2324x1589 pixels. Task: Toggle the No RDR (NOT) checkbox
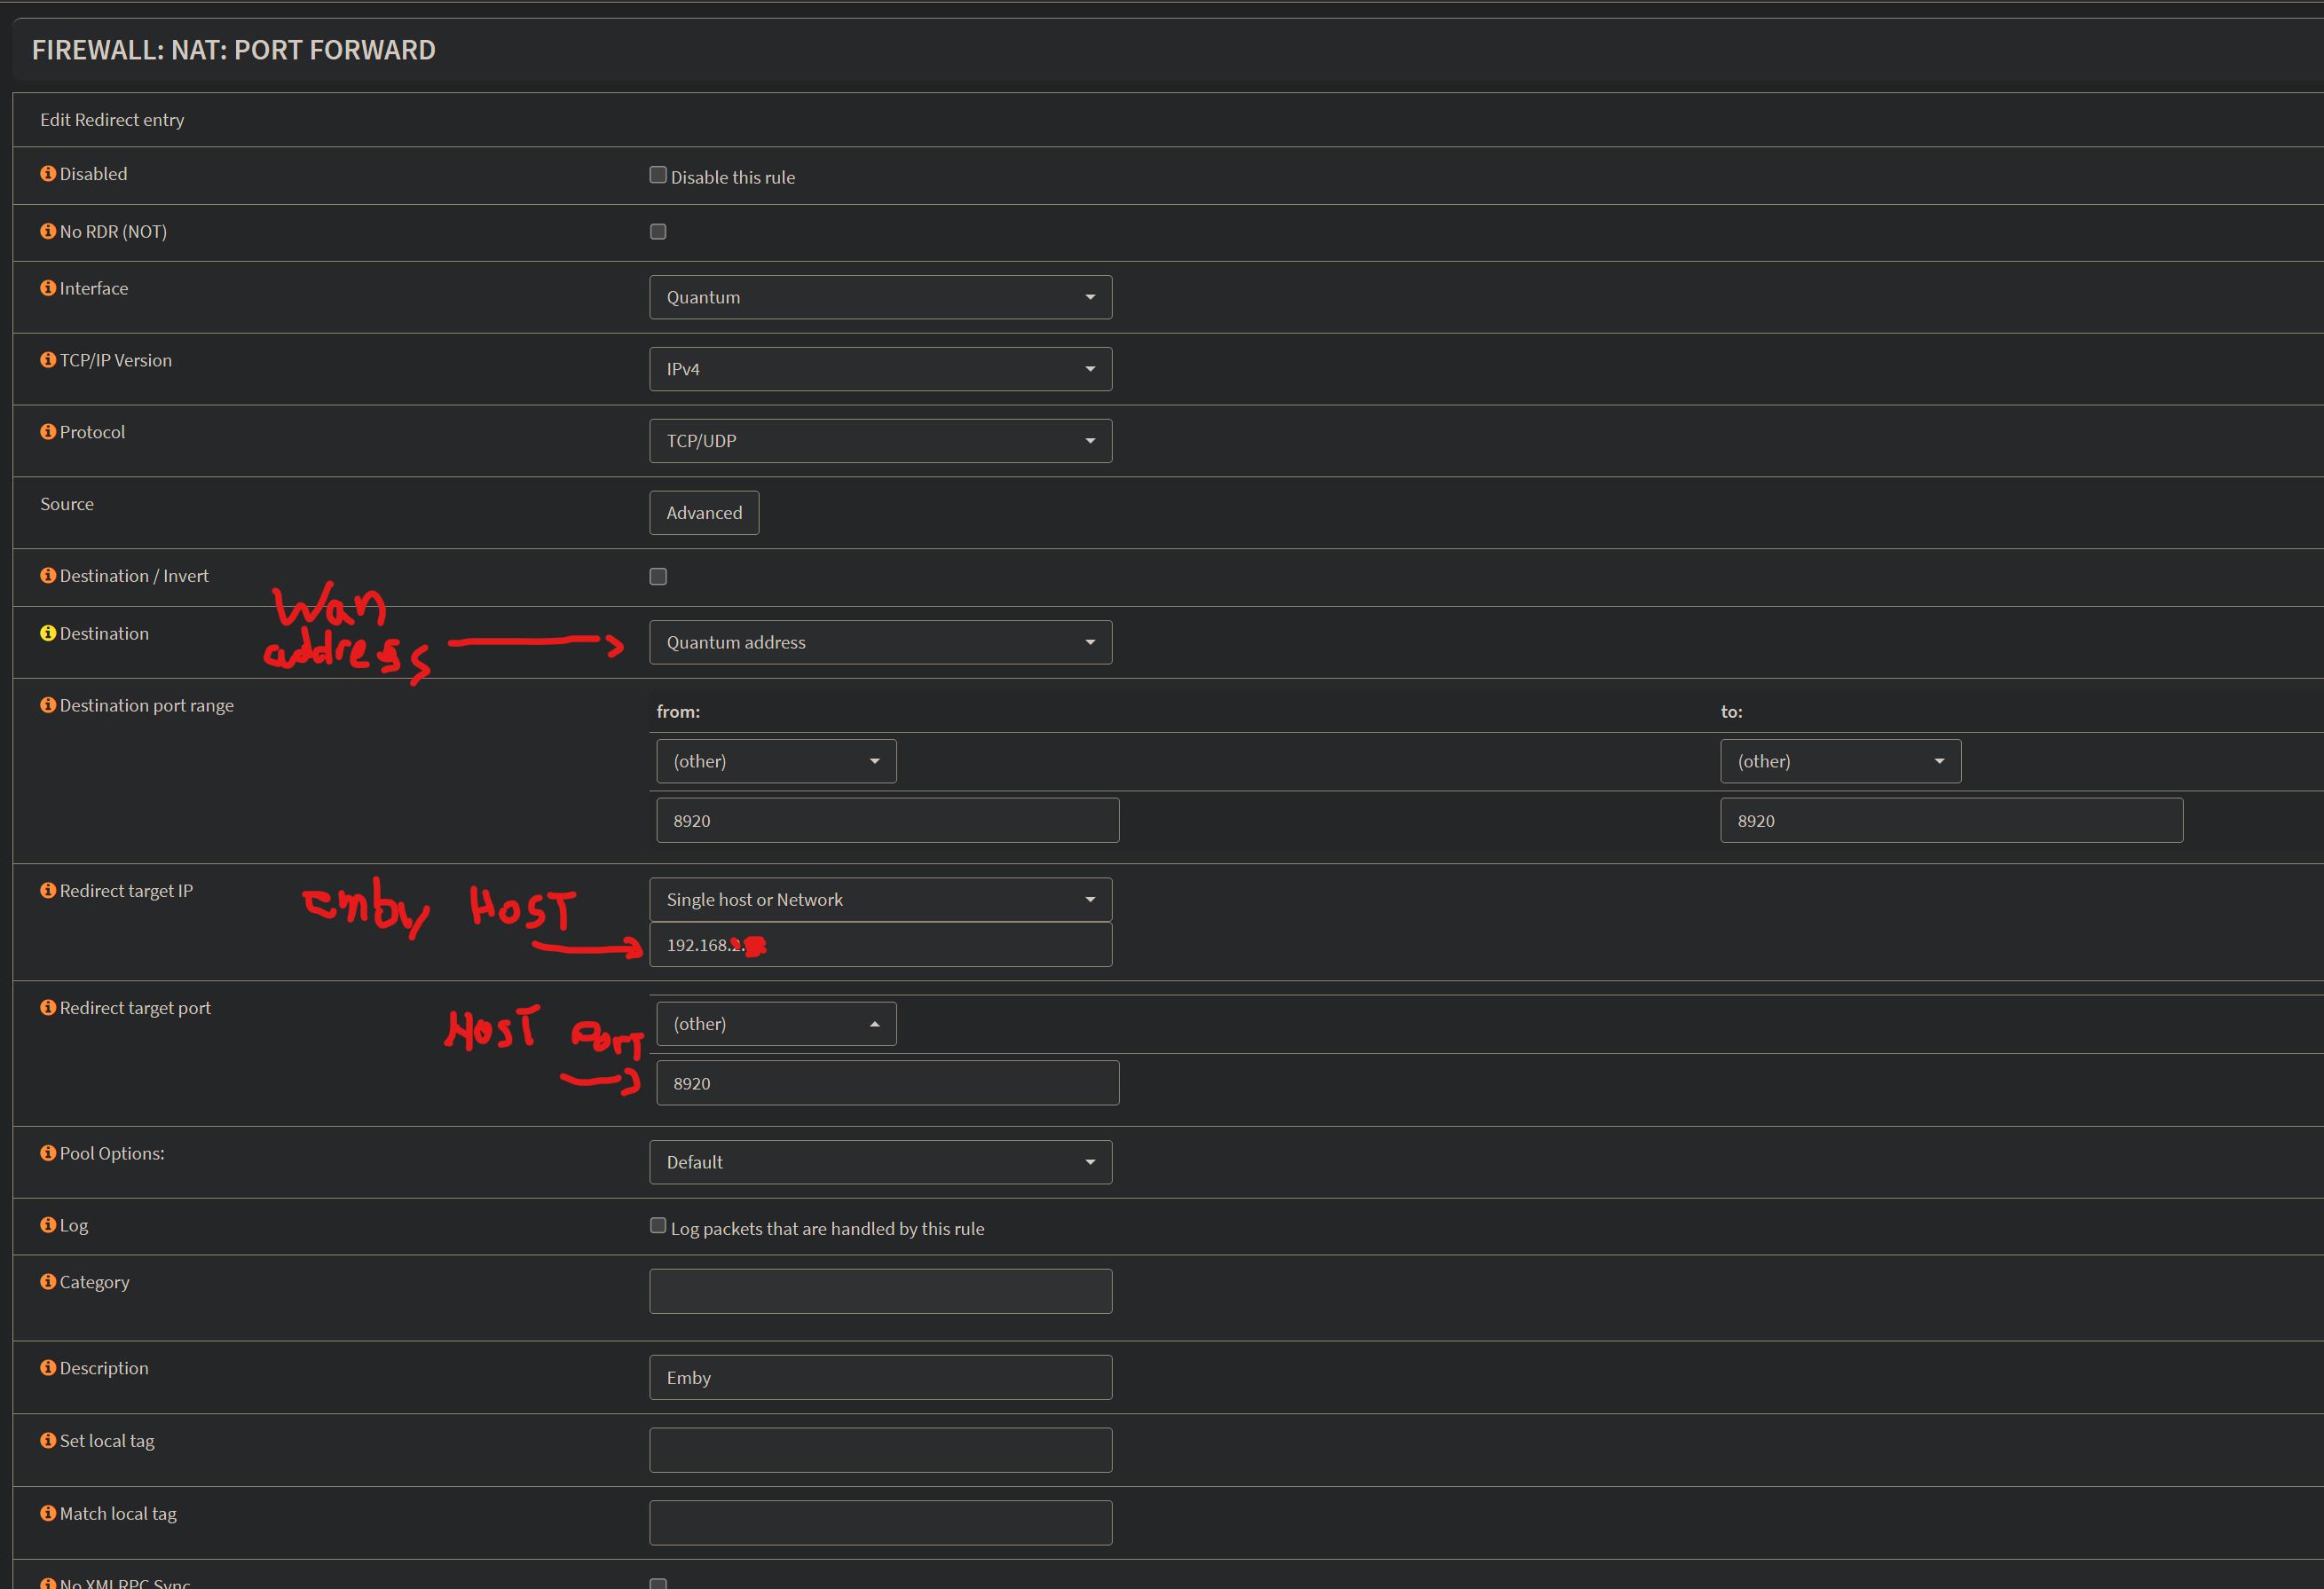658,232
